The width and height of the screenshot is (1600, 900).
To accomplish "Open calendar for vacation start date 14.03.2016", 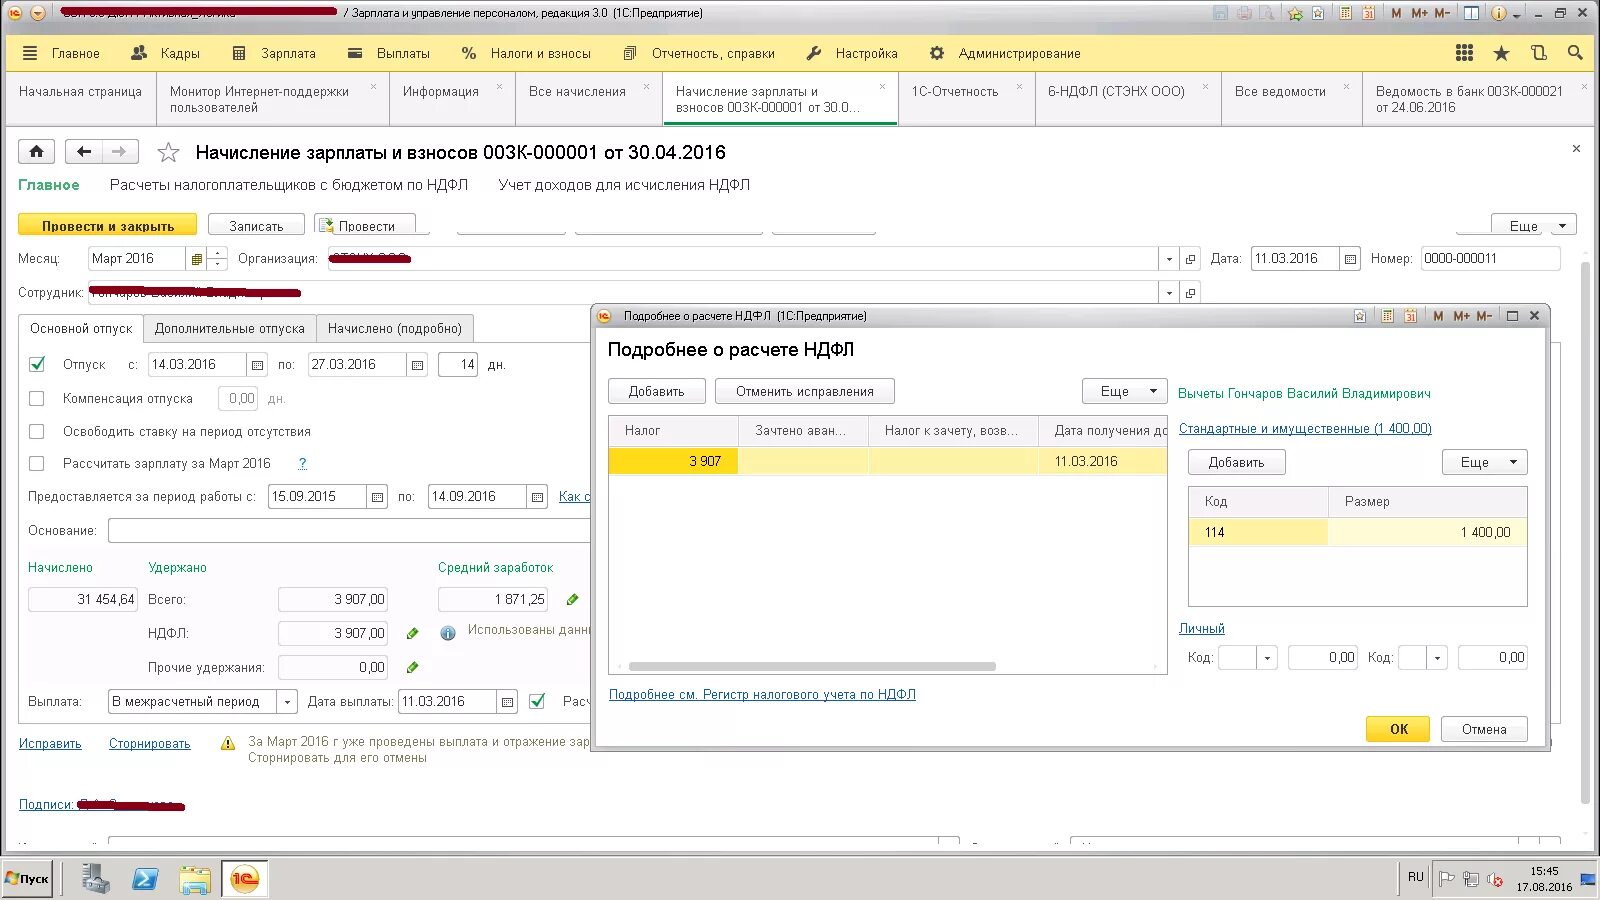I will coord(257,365).
